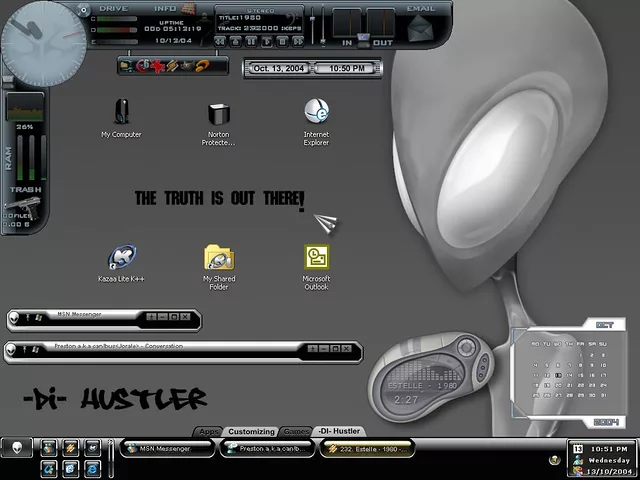Launch Microsoft Outlook desktop icon

point(316,257)
